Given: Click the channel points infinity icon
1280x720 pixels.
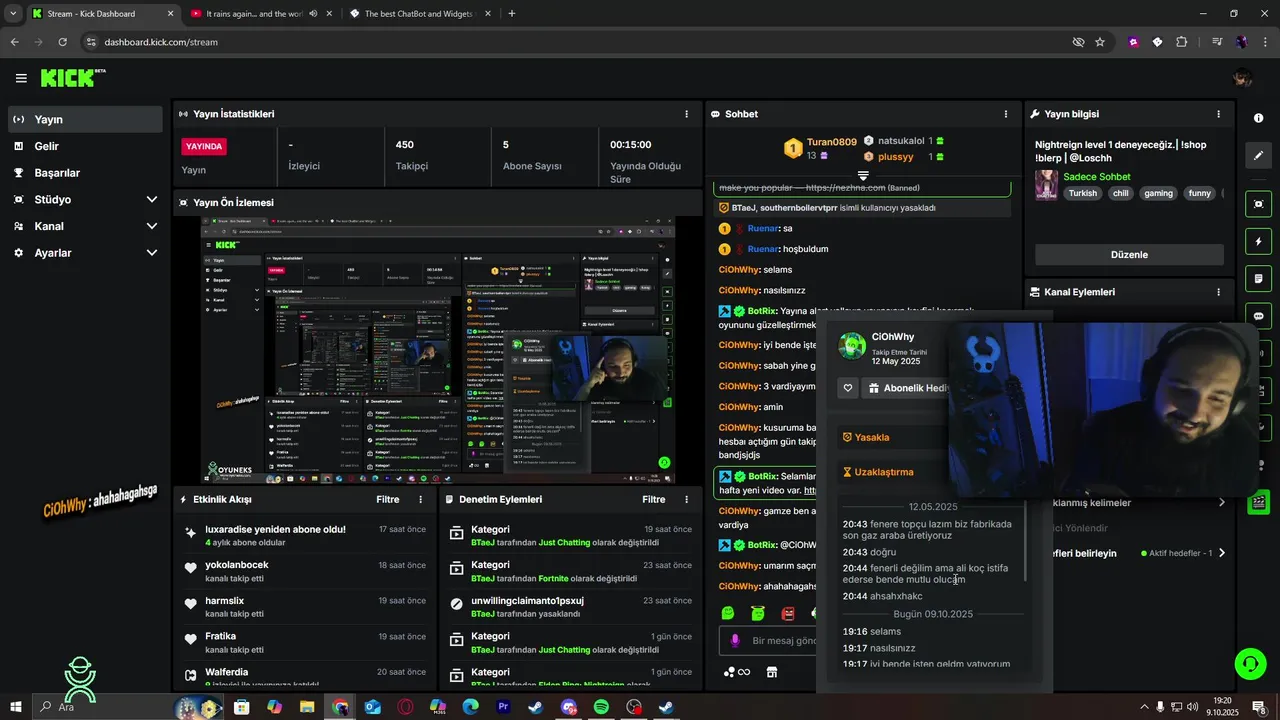Looking at the screenshot, I should (737, 672).
